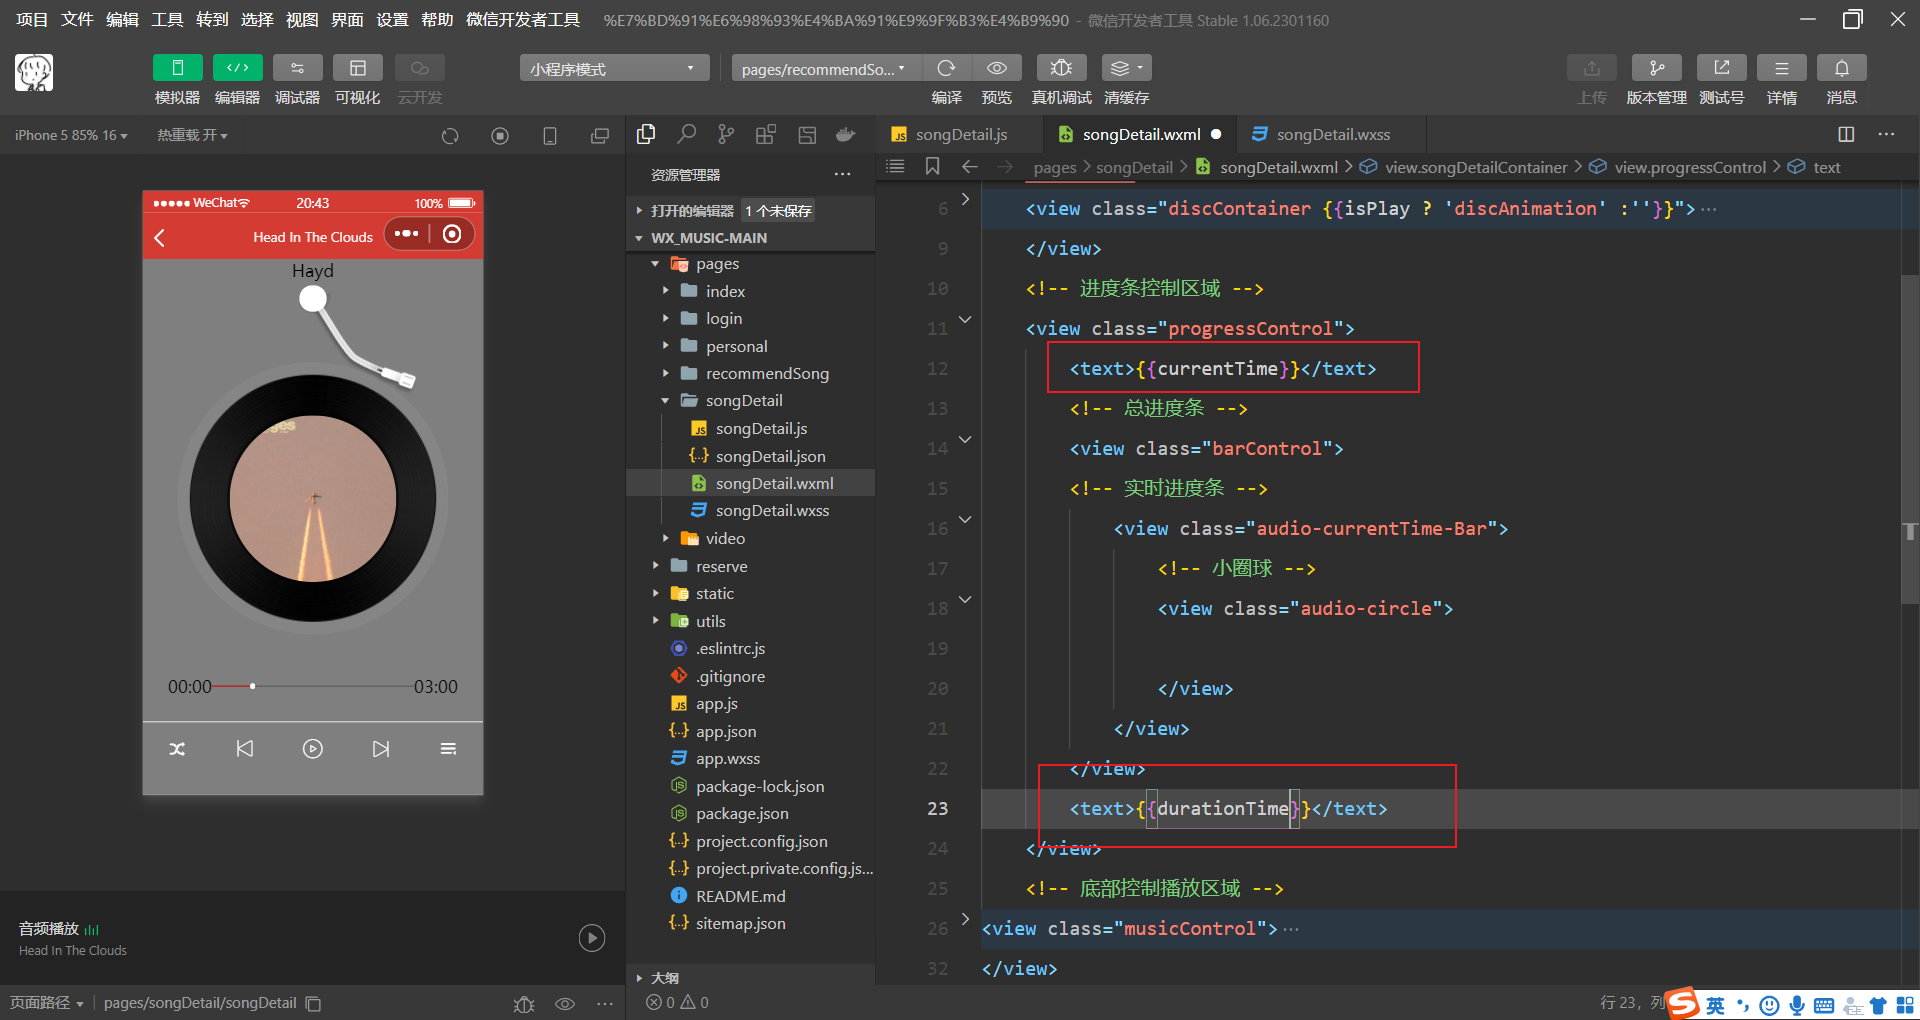
Task: Click the simulator stop record icon
Action: pos(500,136)
